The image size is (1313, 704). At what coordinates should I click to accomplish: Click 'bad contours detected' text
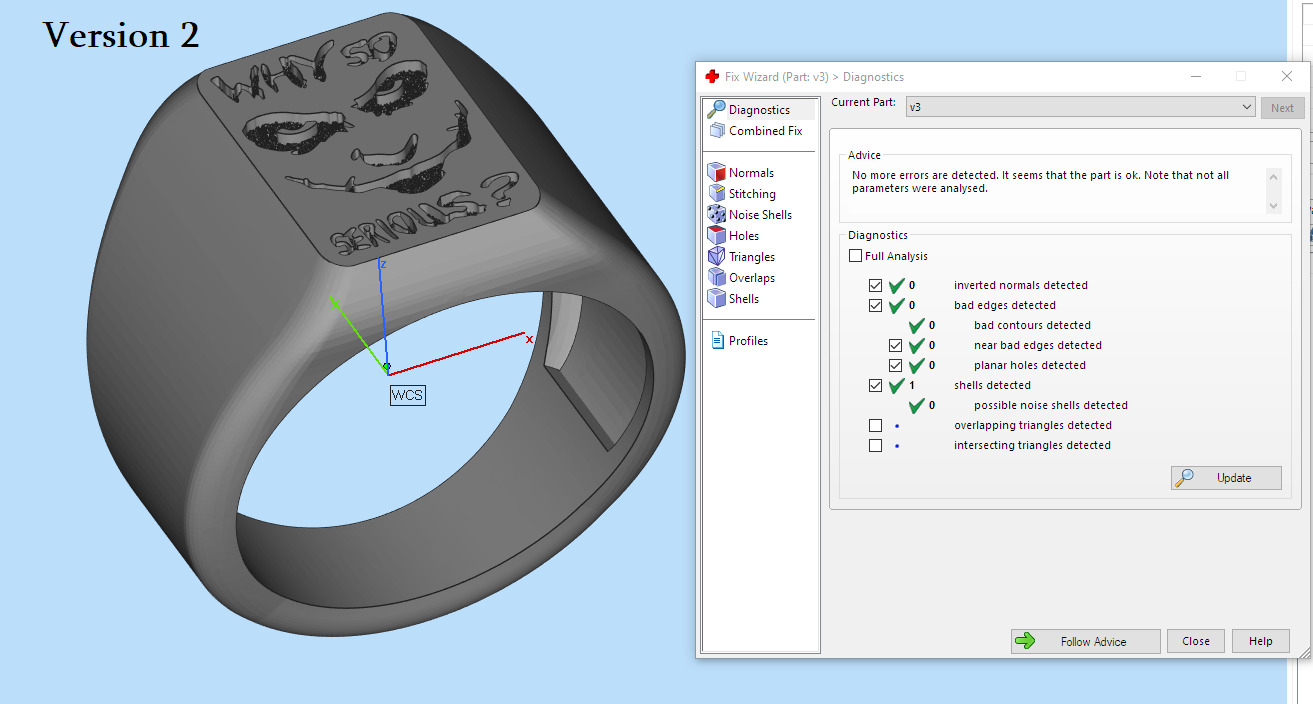click(1032, 326)
